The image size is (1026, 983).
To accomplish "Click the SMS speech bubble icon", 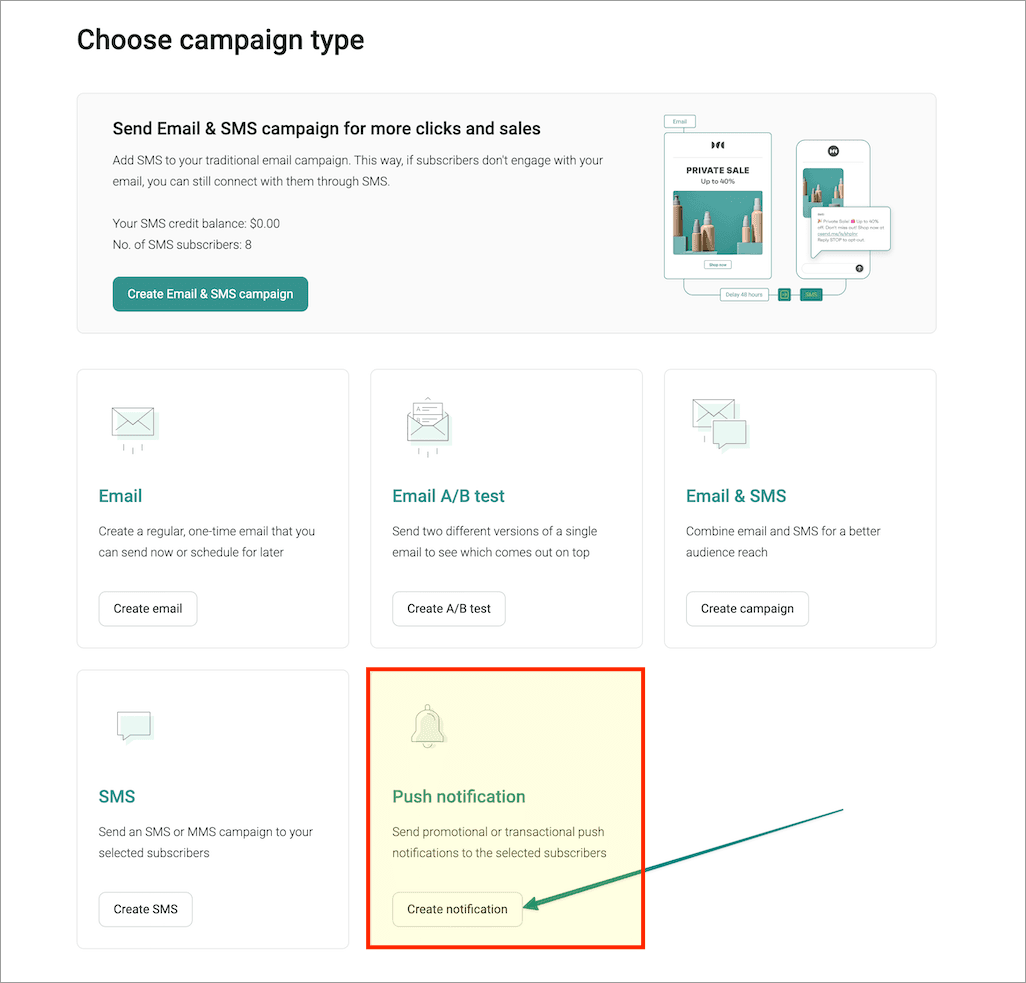I will (x=133, y=726).
